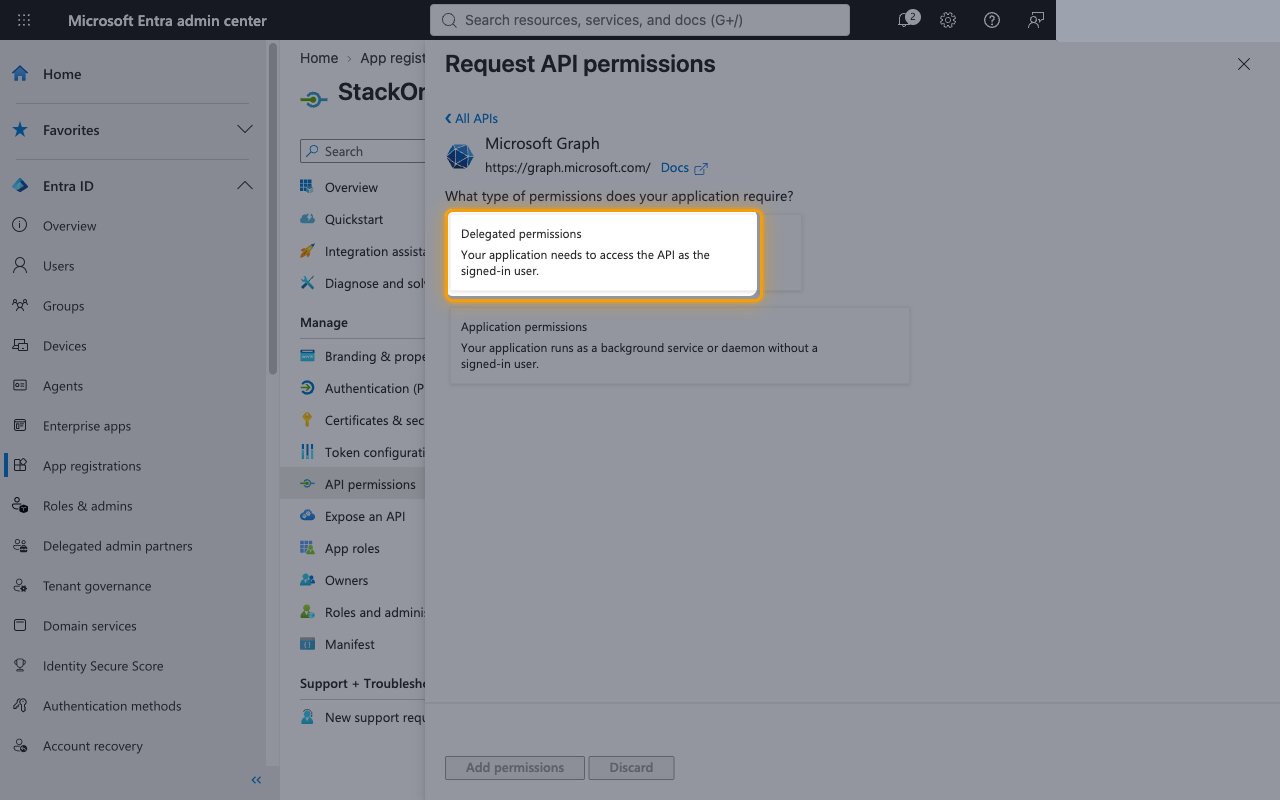Click the Devices icon in sidebar
The width and height of the screenshot is (1280, 800).
click(x=20, y=346)
